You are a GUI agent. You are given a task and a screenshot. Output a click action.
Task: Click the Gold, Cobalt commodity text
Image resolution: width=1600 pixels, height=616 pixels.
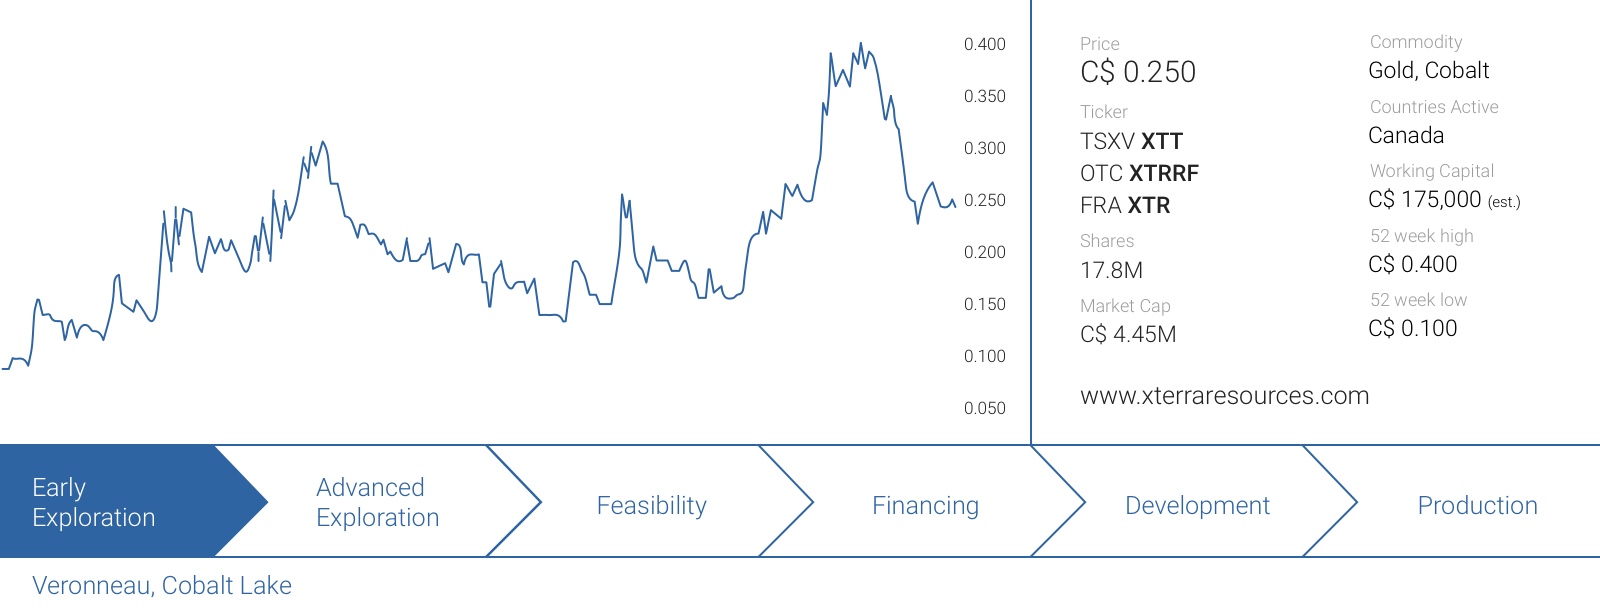1428,70
